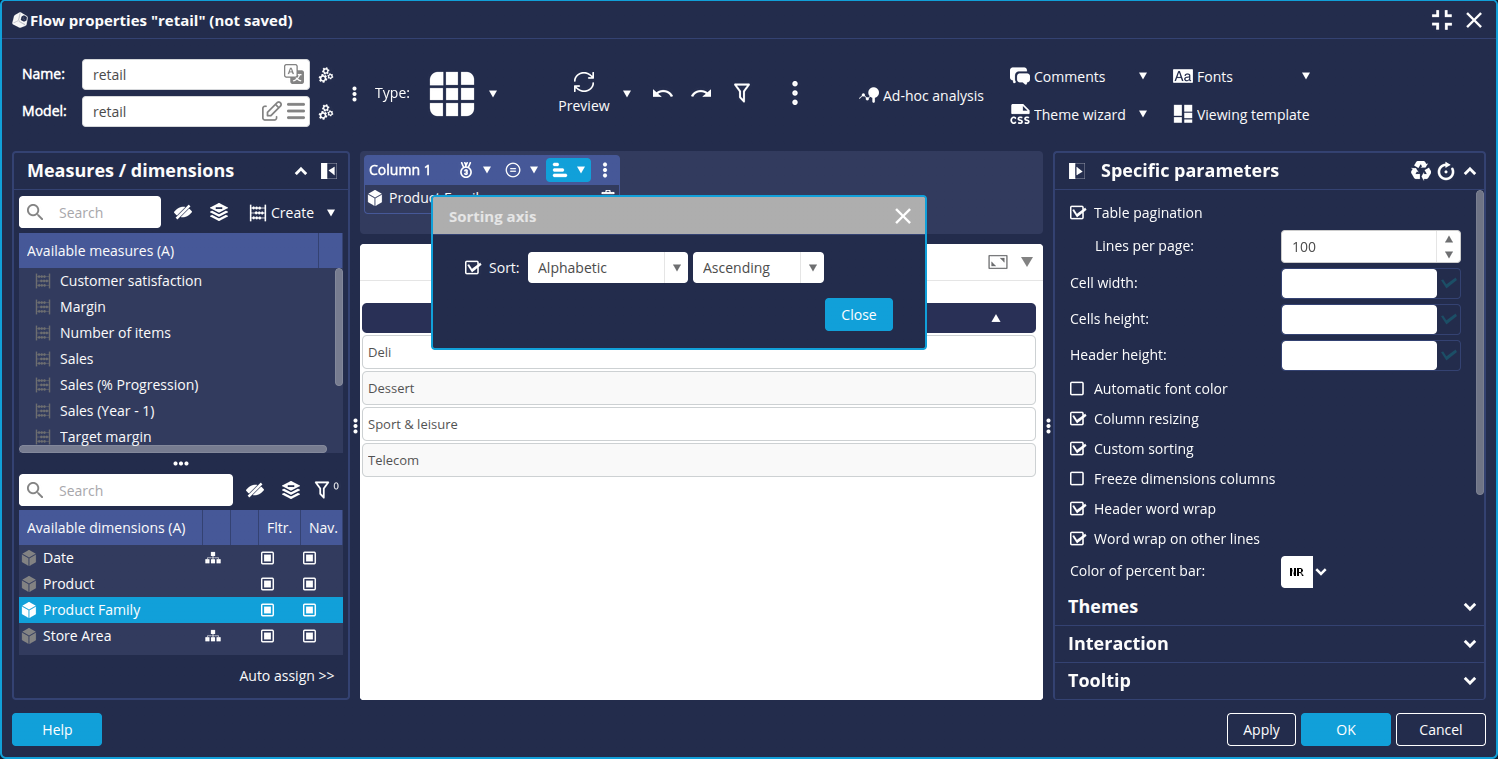Click the table chart type icon

(452, 94)
